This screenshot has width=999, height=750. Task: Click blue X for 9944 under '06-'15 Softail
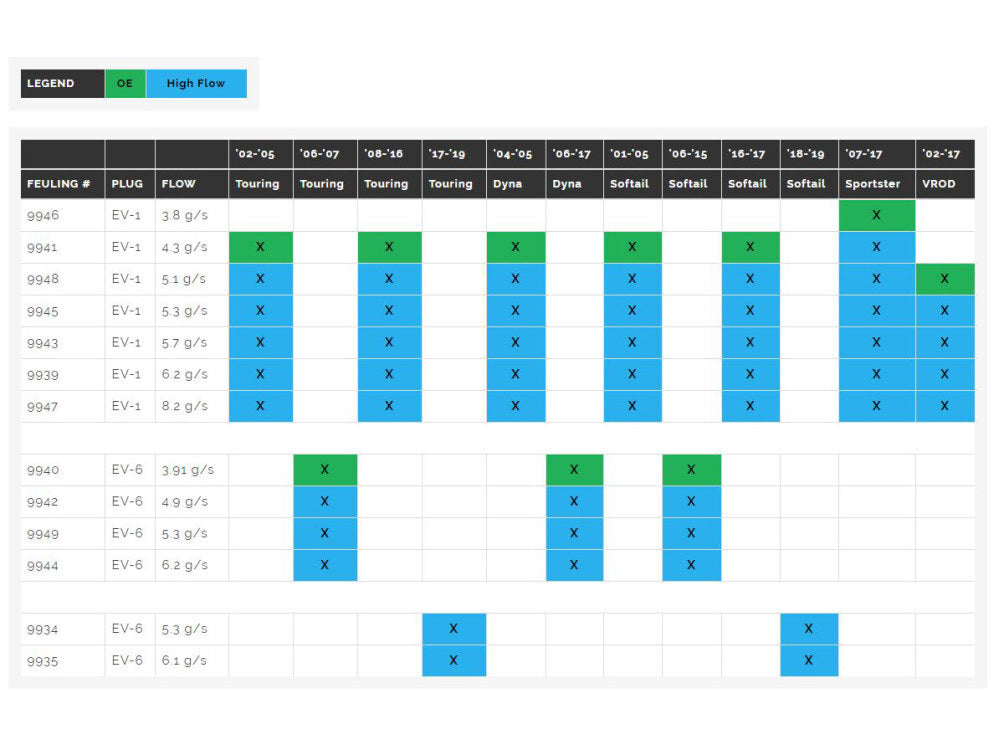click(x=691, y=565)
